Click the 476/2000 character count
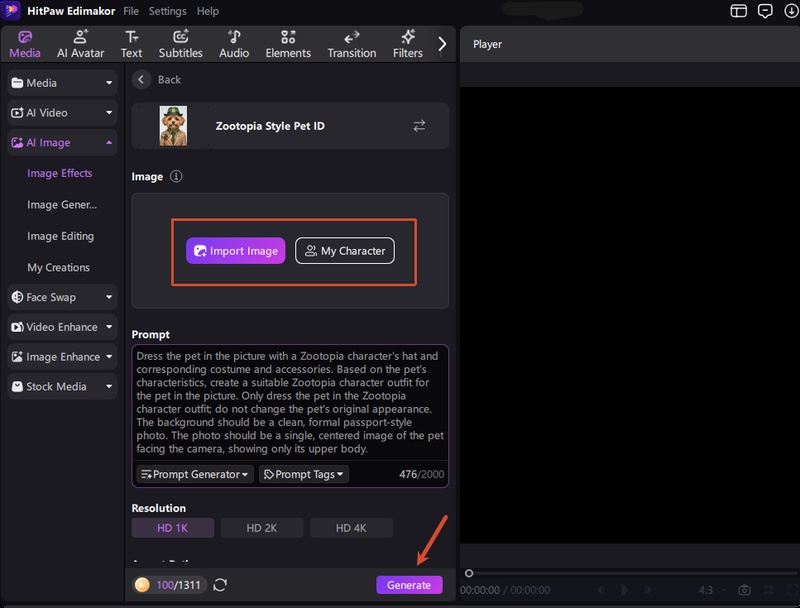 (421, 474)
